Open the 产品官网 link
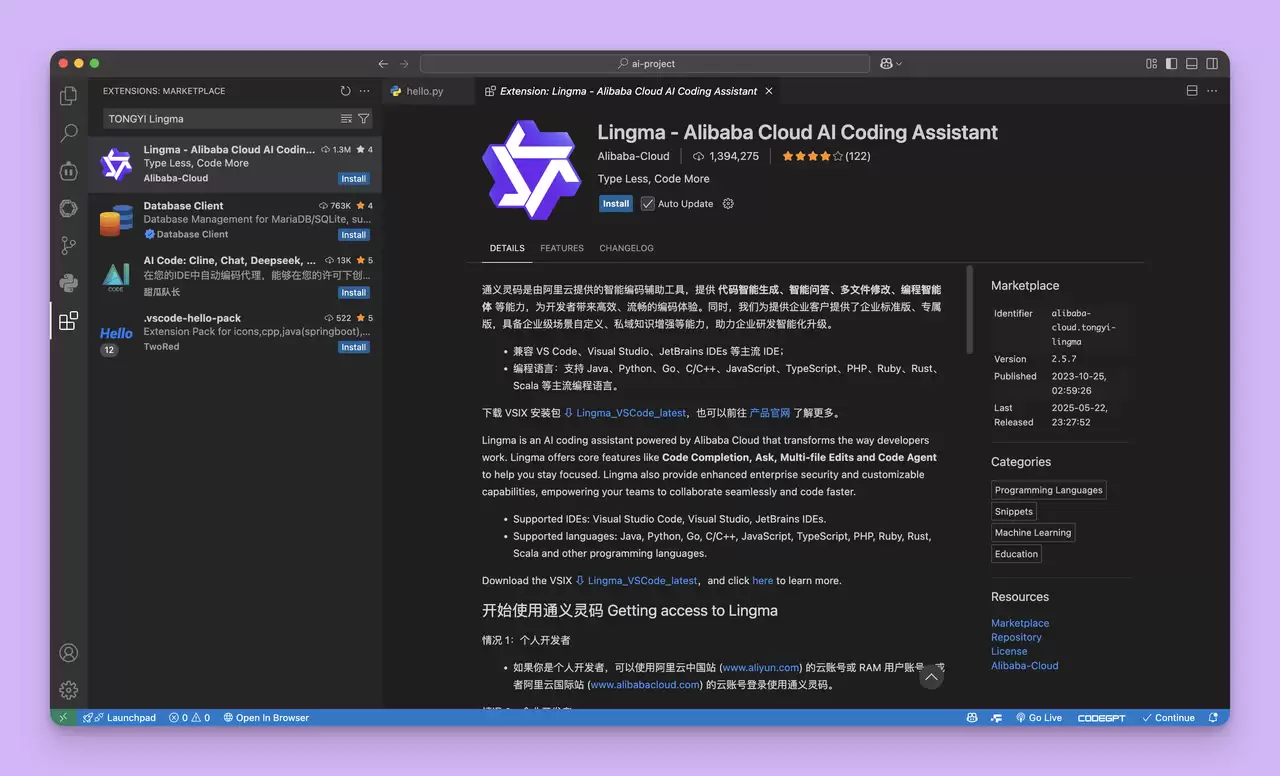 770,413
